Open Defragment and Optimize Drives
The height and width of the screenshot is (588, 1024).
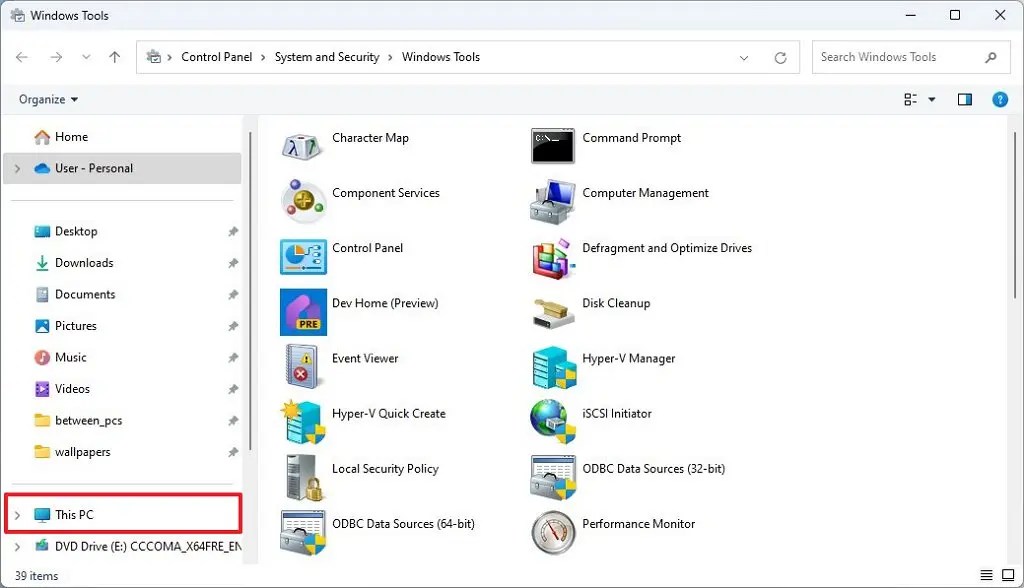point(667,248)
